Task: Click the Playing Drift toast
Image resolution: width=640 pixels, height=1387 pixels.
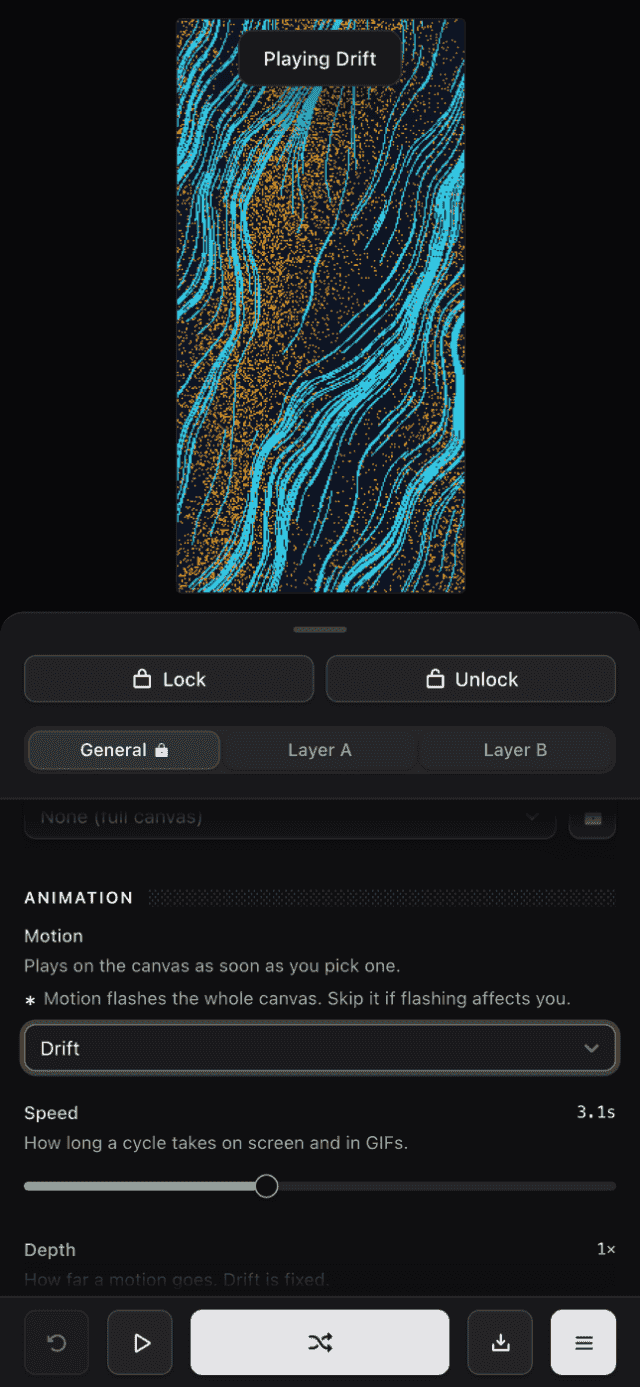Action: pyautogui.click(x=320, y=59)
